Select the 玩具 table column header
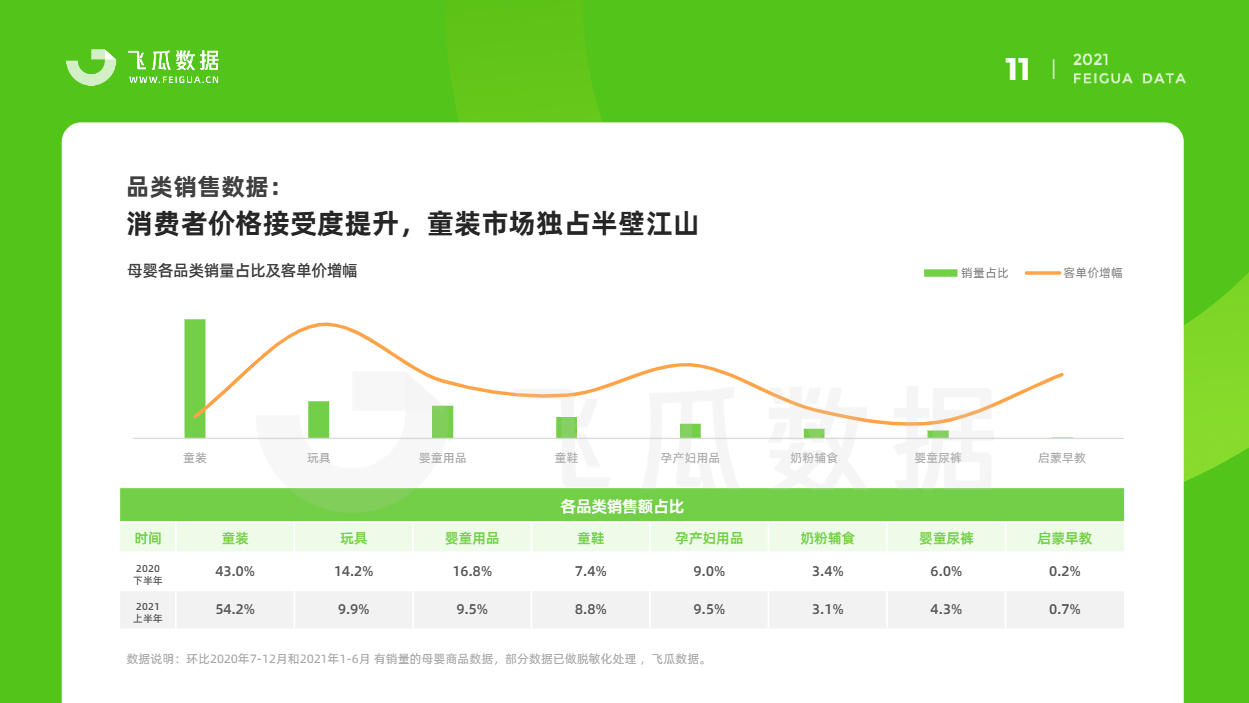Viewport: 1249px width, 703px height. 354,538
